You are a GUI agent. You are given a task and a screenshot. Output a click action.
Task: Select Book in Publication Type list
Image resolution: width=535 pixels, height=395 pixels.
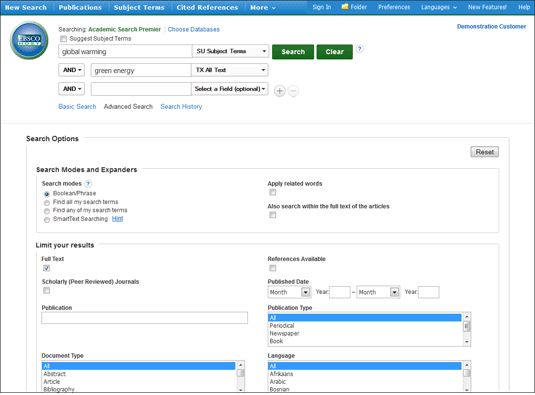(365, 341)
